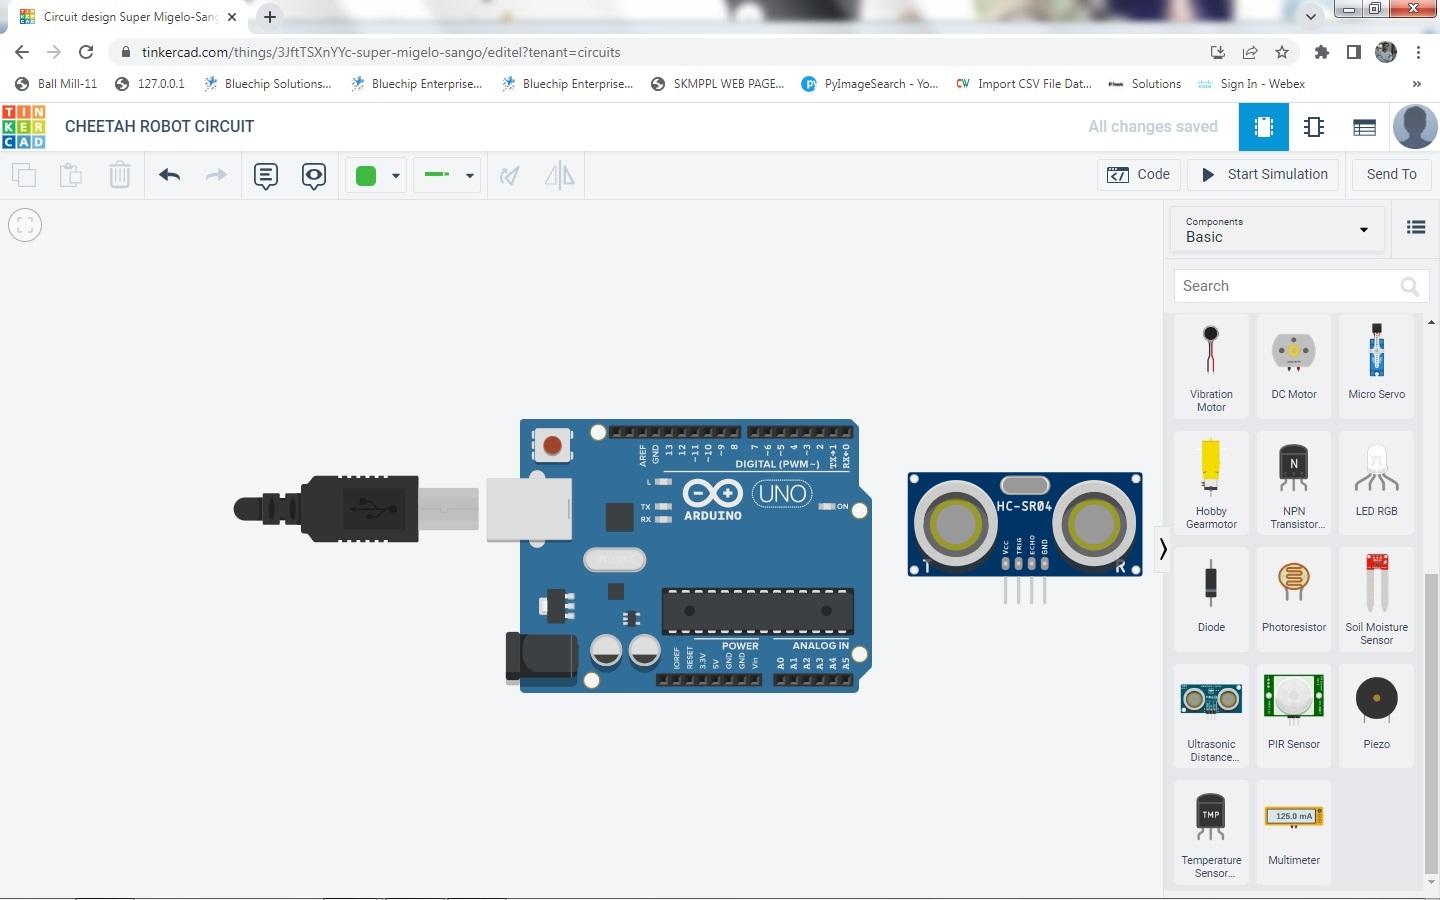Share this page icon
The height and width of the screenshot is (900, 1440).
pos(1250,52)
